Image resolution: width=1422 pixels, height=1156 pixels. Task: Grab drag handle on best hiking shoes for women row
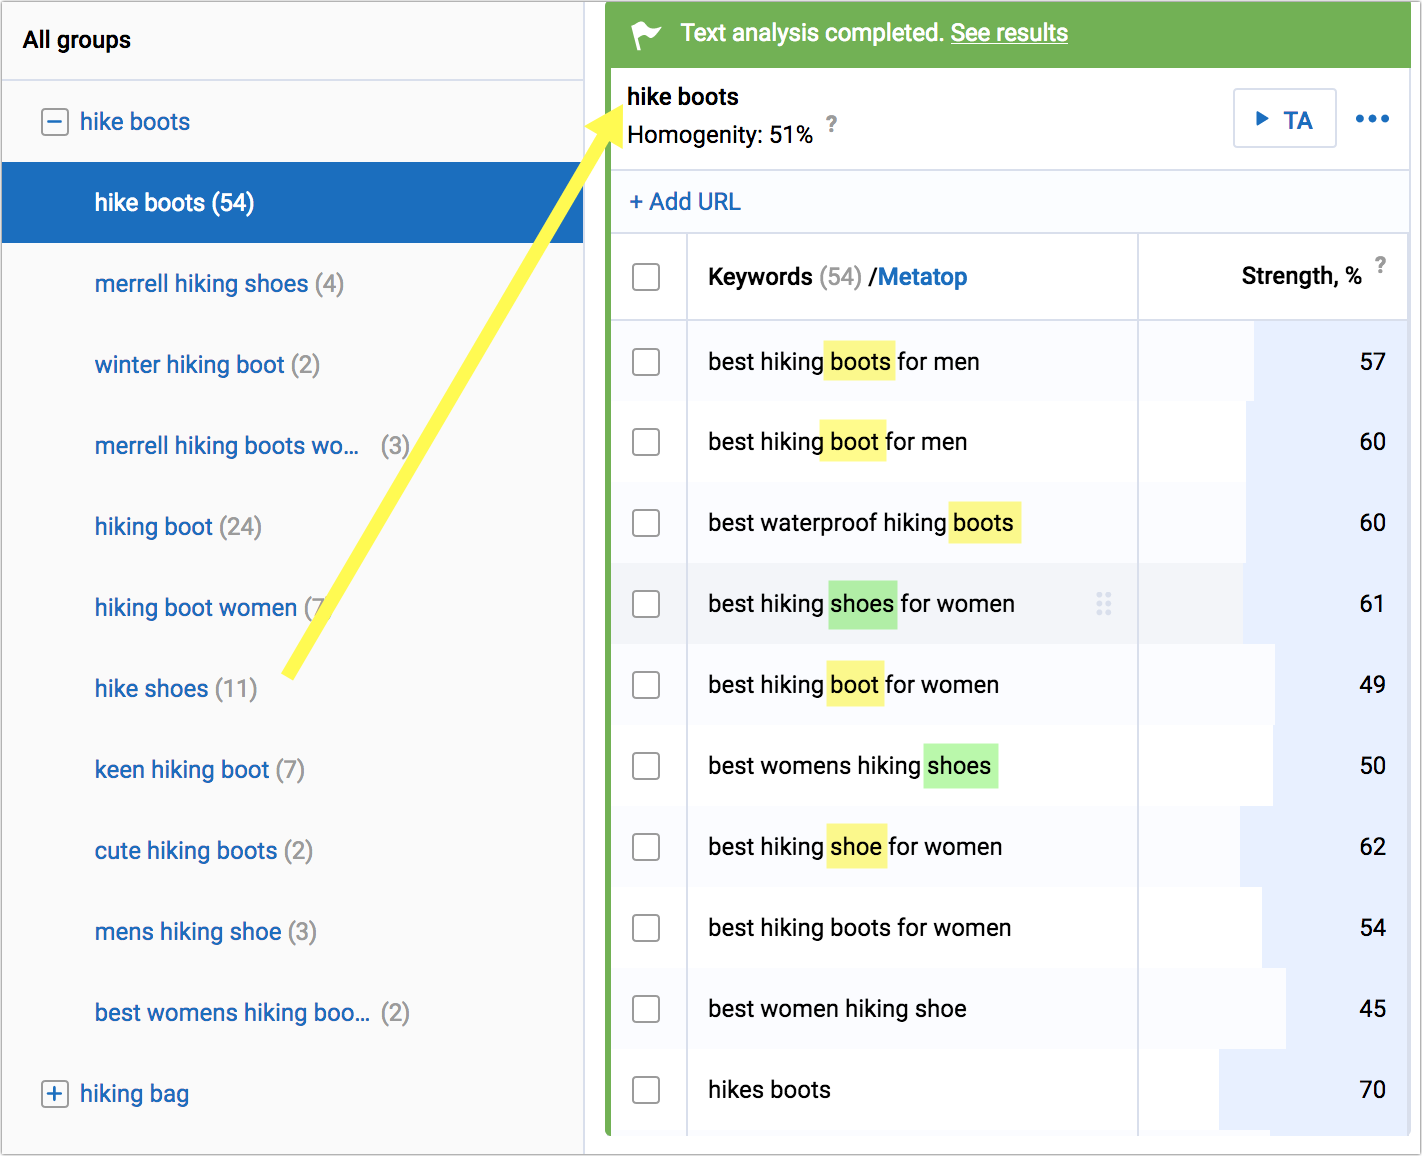[x=1104, y=603]
